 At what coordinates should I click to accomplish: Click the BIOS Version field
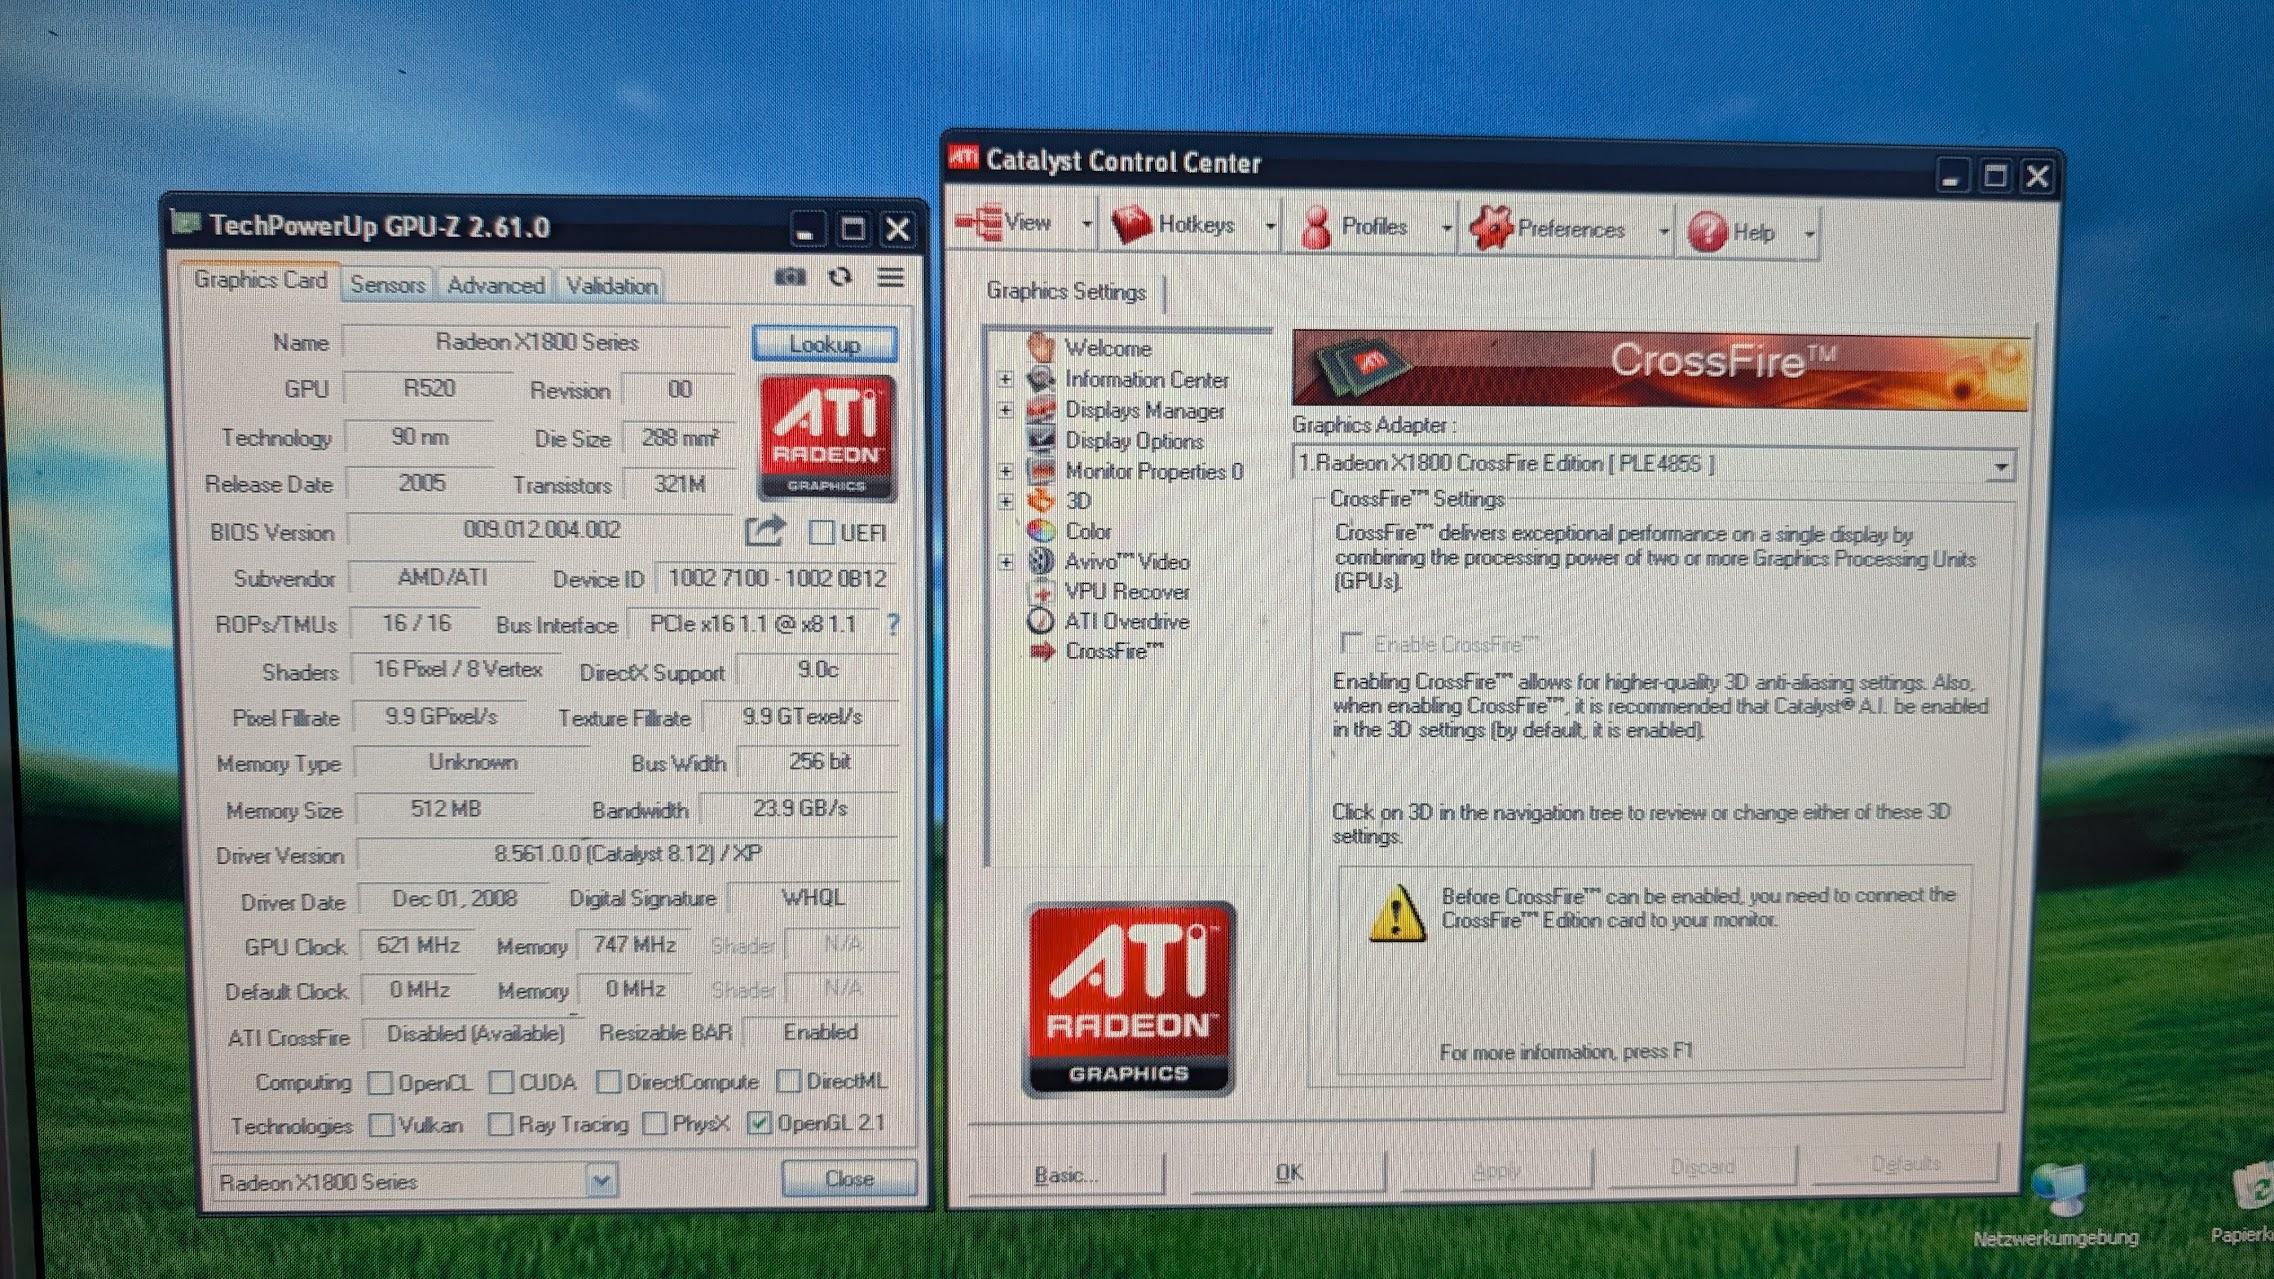tap(541, 529)
